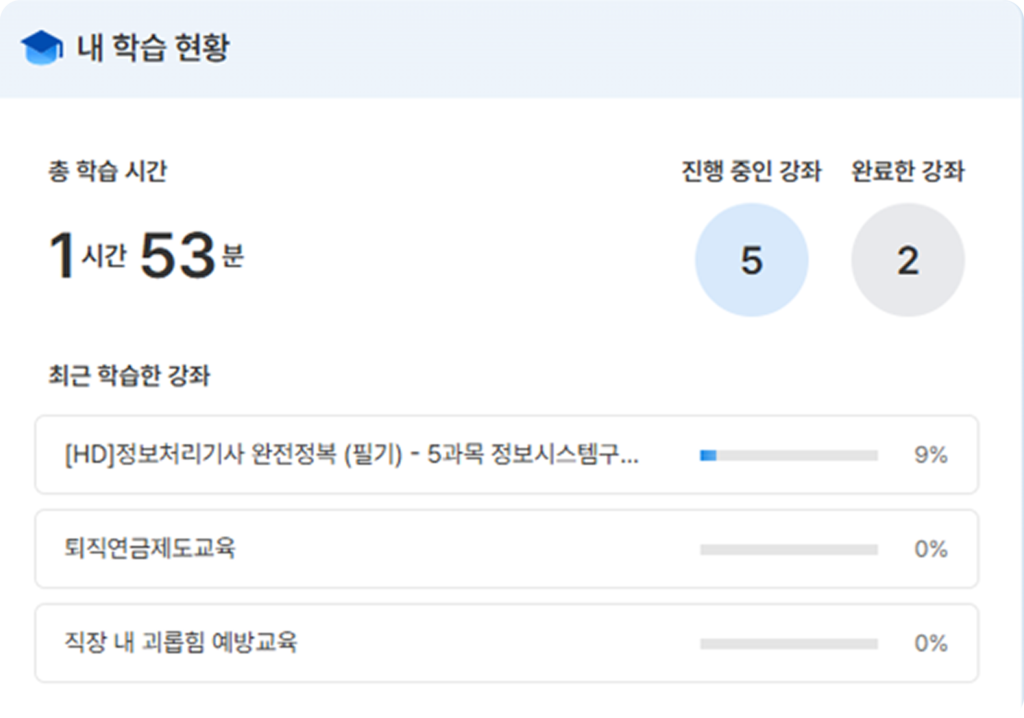Click the graduation cap icon

pyautogui.click(x=41, y=47)
